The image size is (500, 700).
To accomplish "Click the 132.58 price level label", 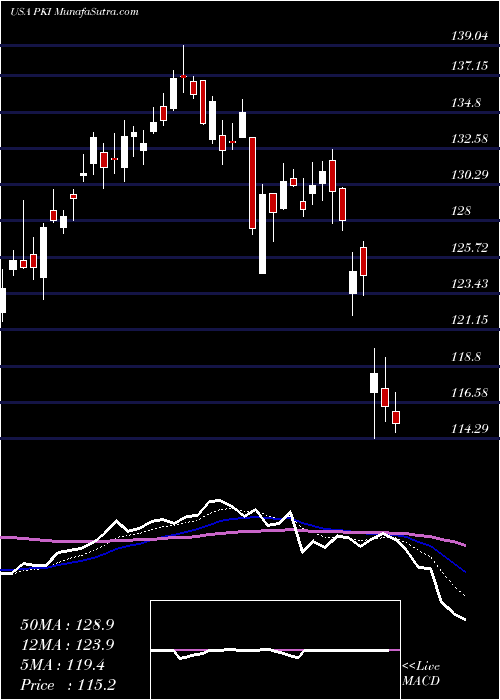I will (x=470, y=139).
